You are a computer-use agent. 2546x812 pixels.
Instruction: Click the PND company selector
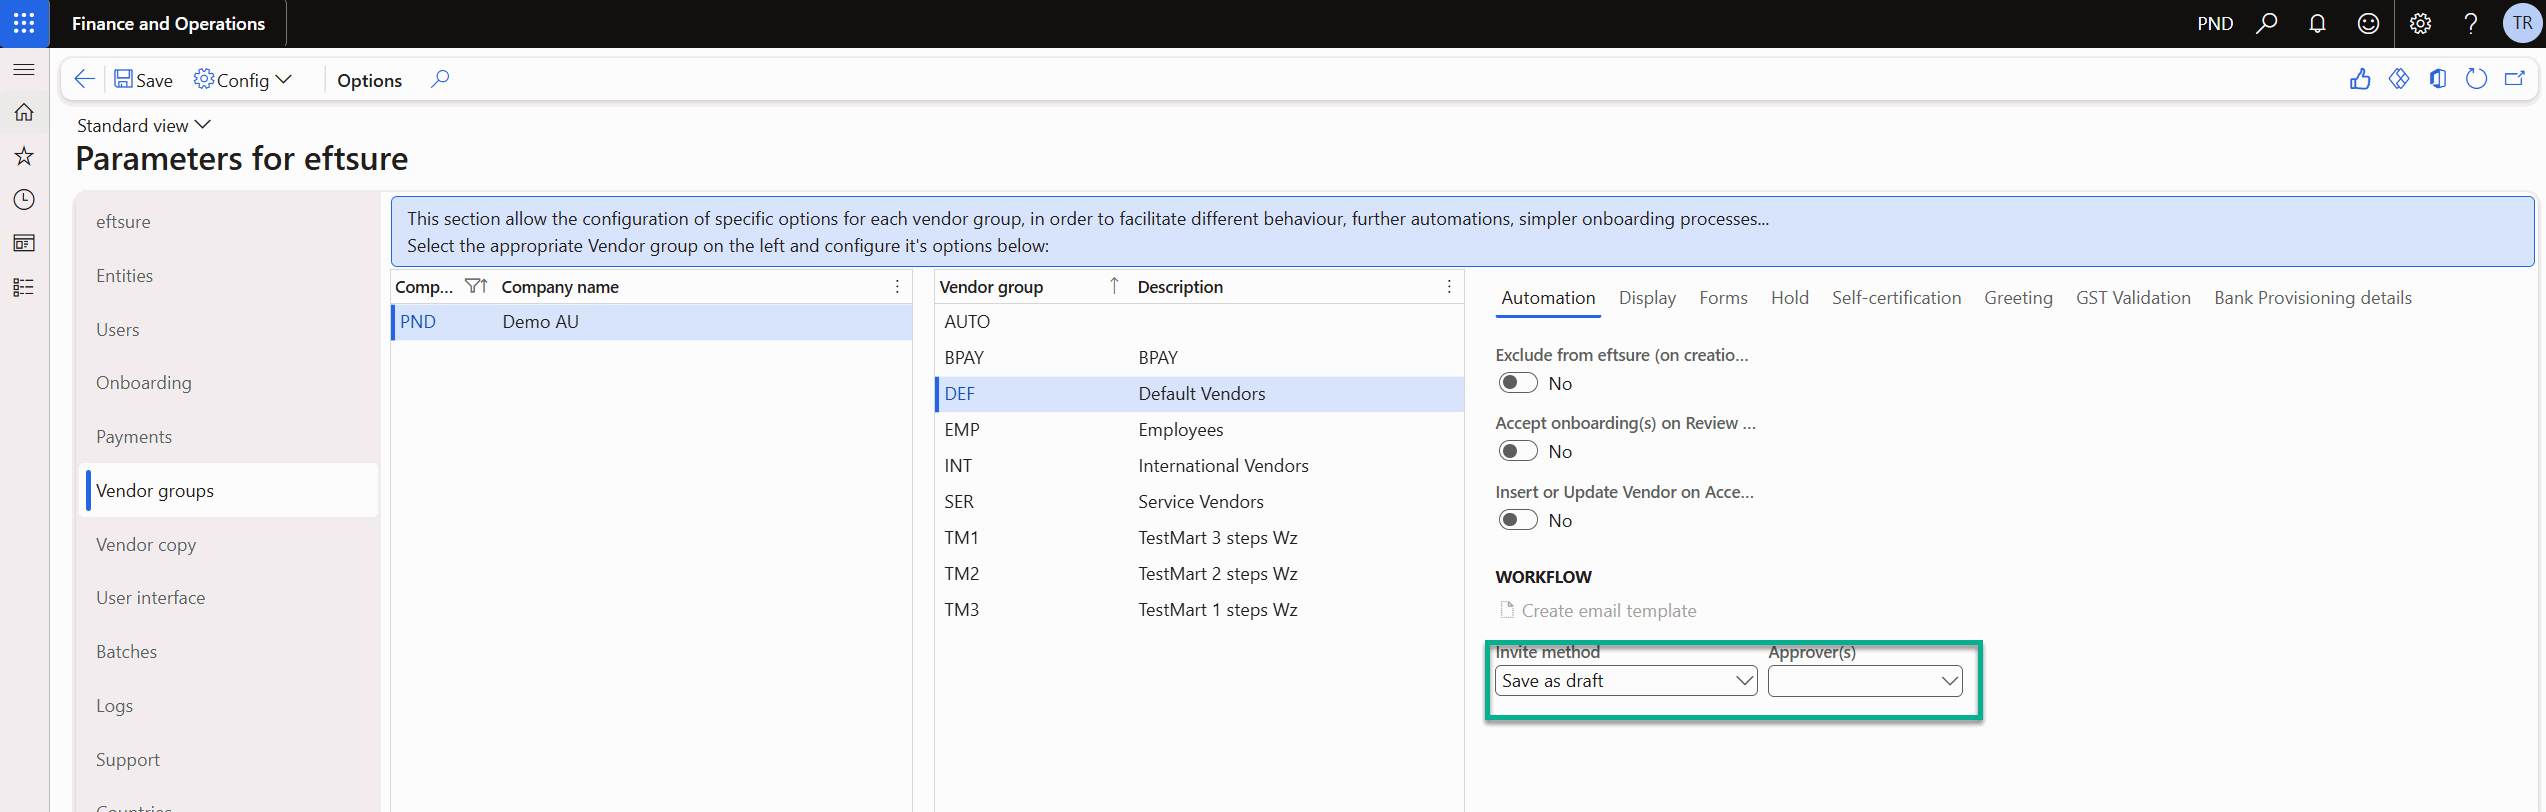[x=2215, y=23]
